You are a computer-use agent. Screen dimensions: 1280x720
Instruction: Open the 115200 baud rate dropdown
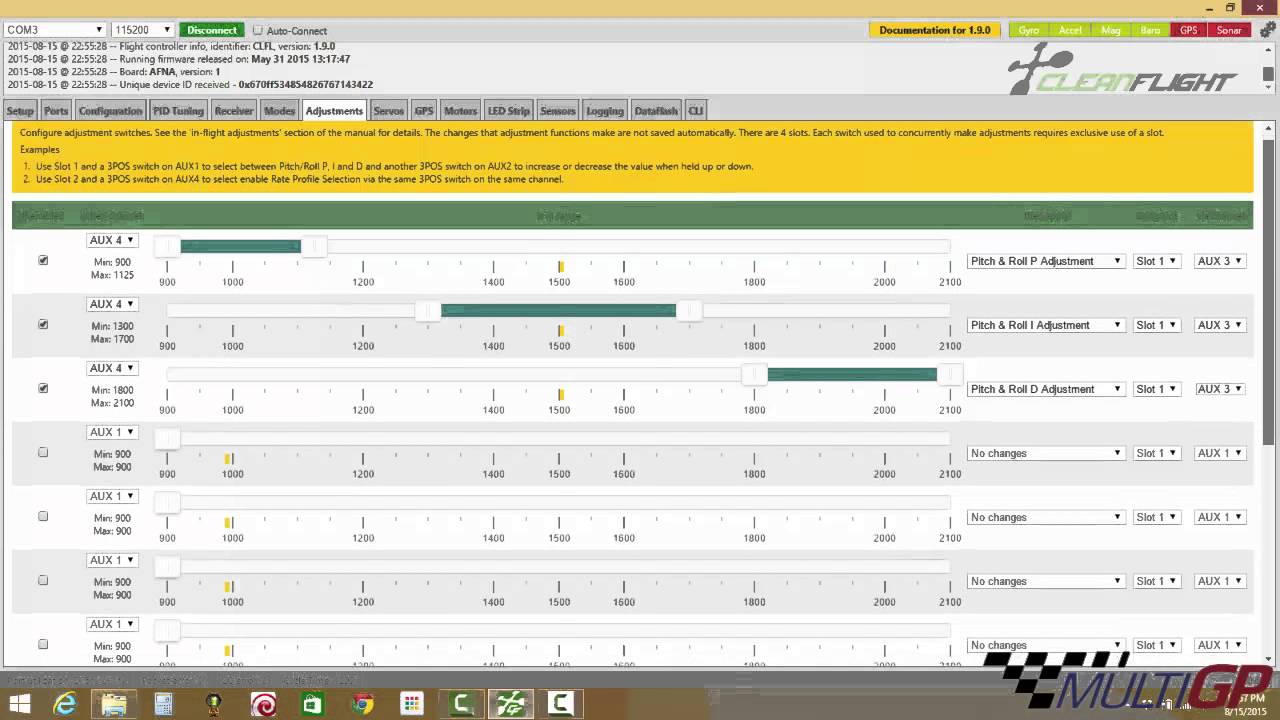pyautogui.click(x=142, y=30)
